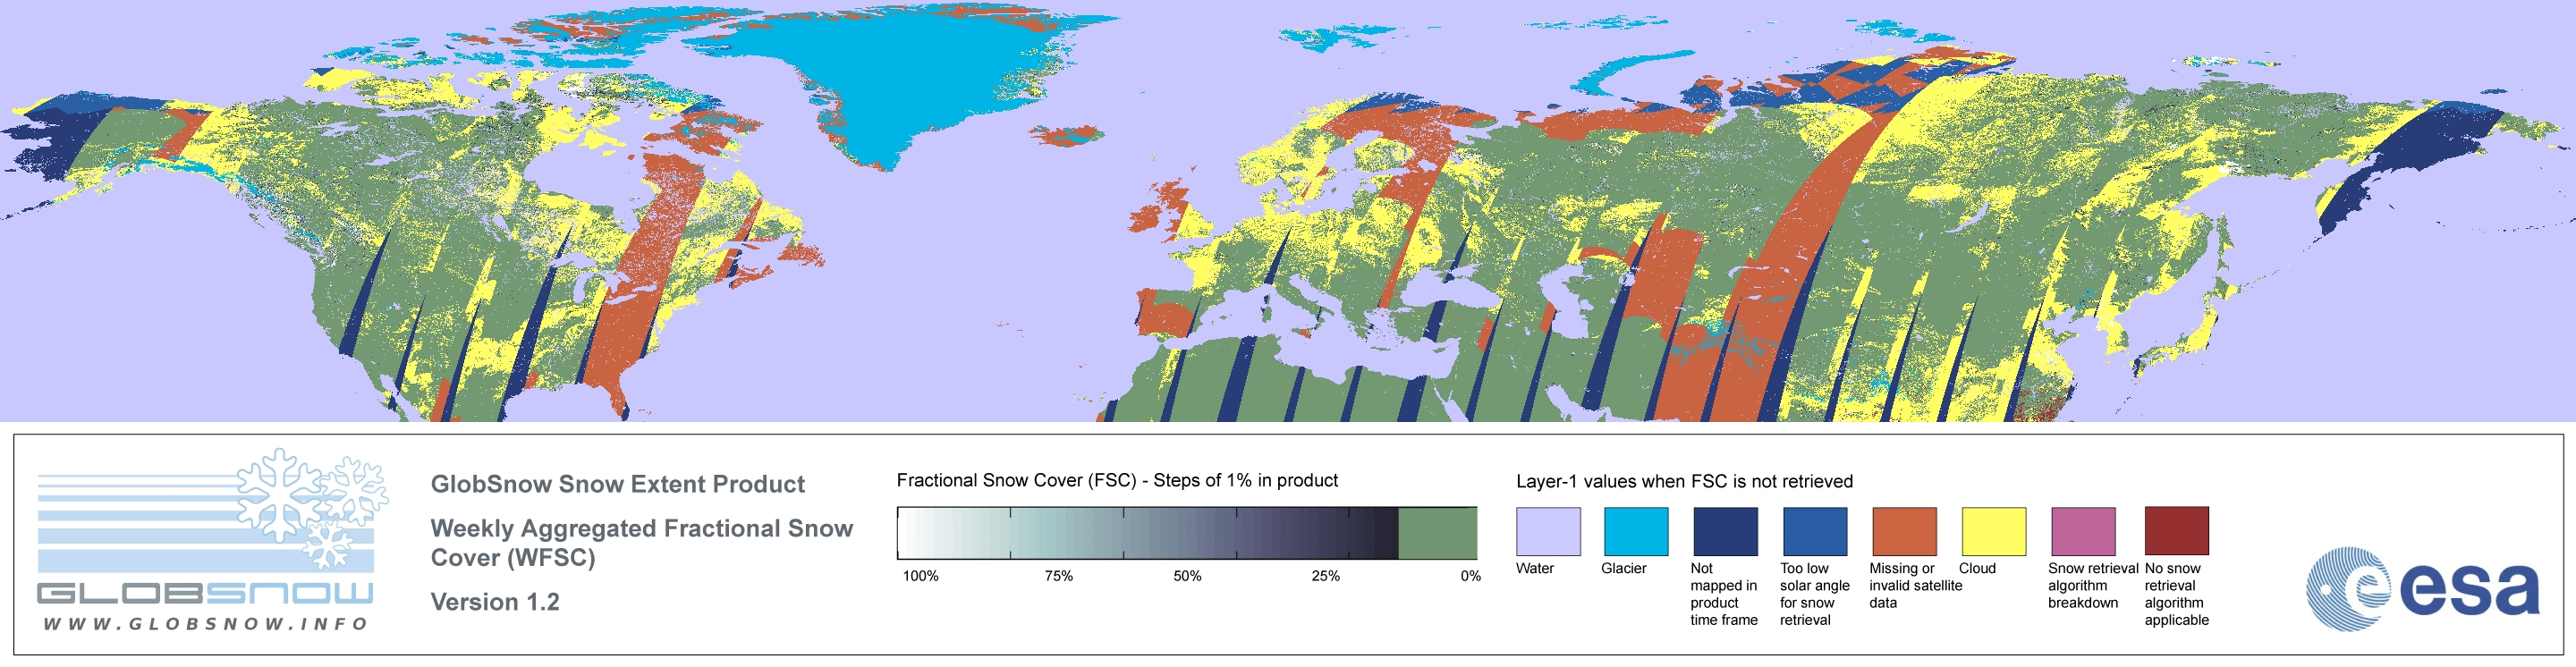Click the 0% colorbar label

(1470, 576)
